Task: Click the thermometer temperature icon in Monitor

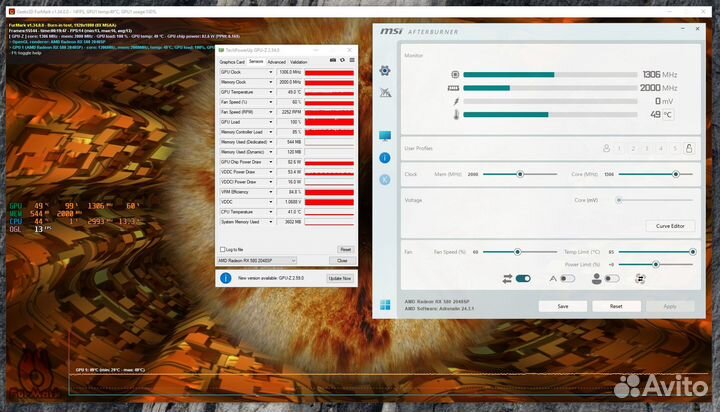Action: point(456,115)
